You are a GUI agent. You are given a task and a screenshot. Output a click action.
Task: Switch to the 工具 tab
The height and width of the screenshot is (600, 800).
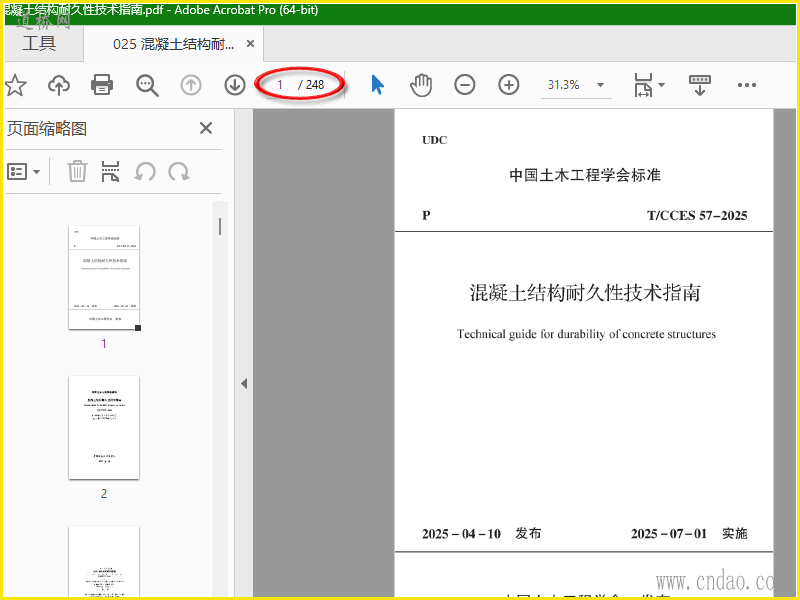(39, 43)
